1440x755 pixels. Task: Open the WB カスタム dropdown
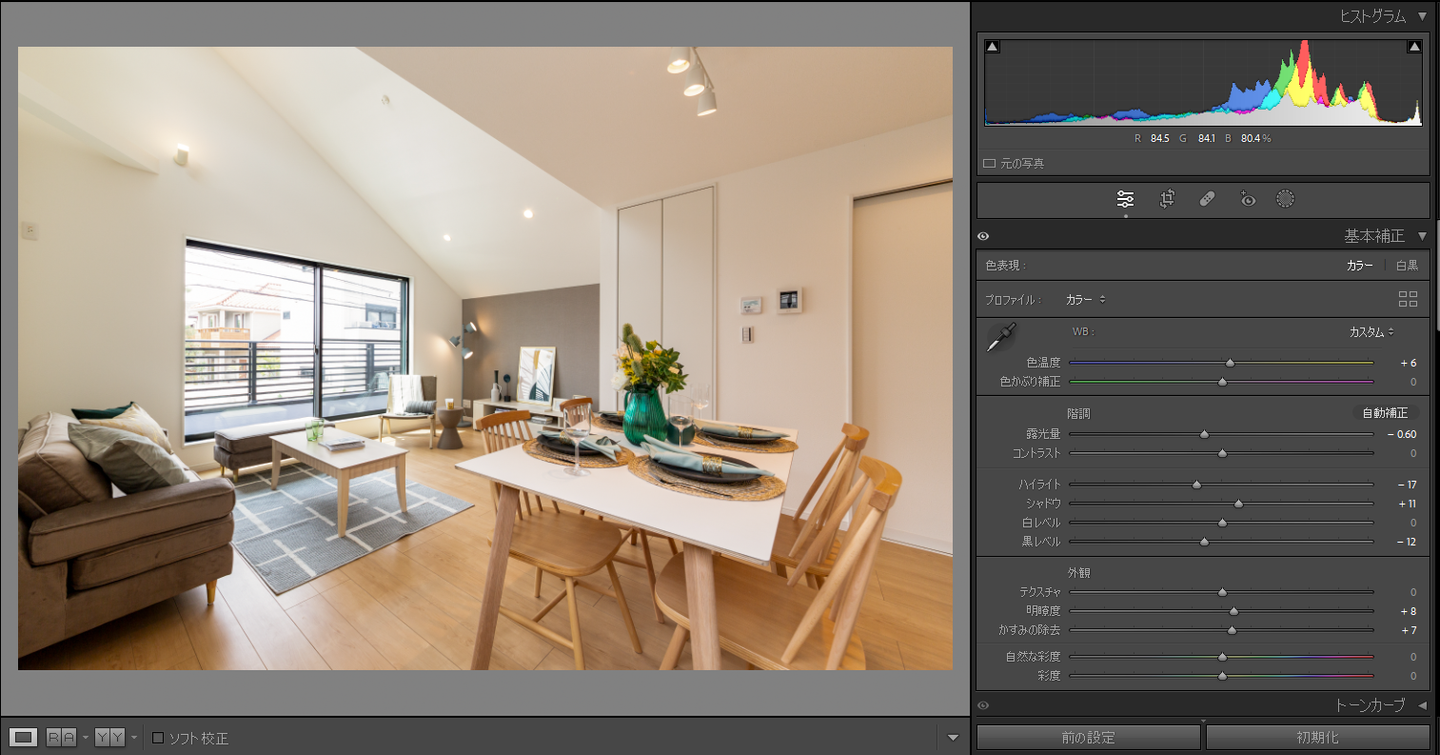click(1371, 331)
